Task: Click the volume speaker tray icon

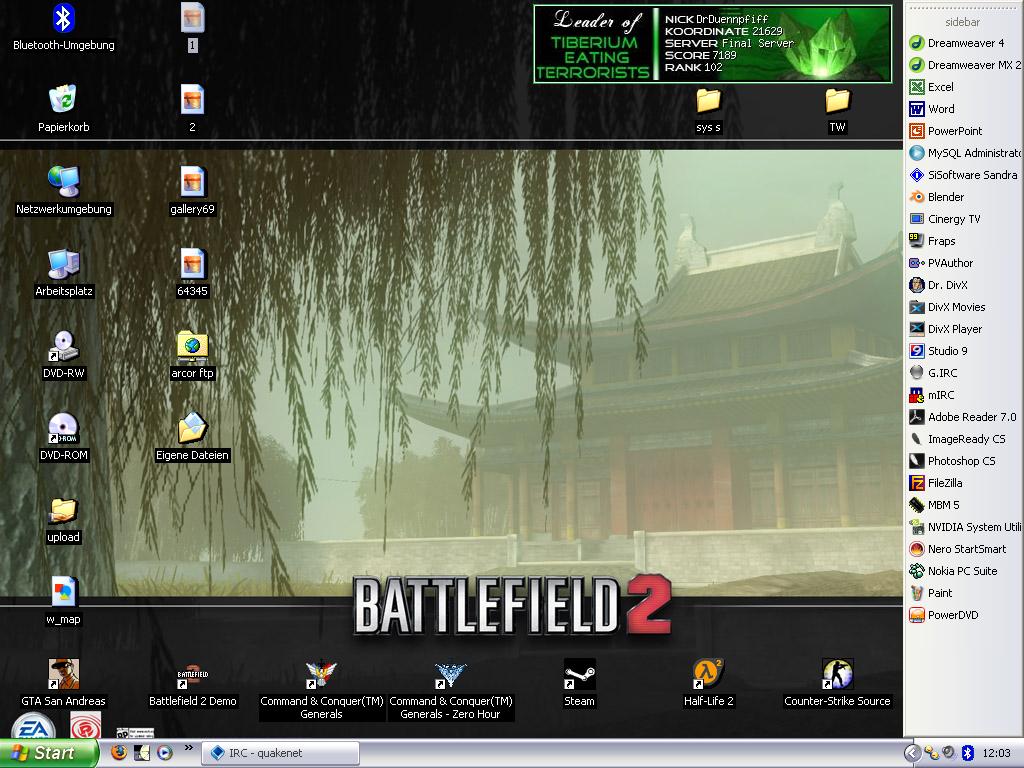Action: 949,753
